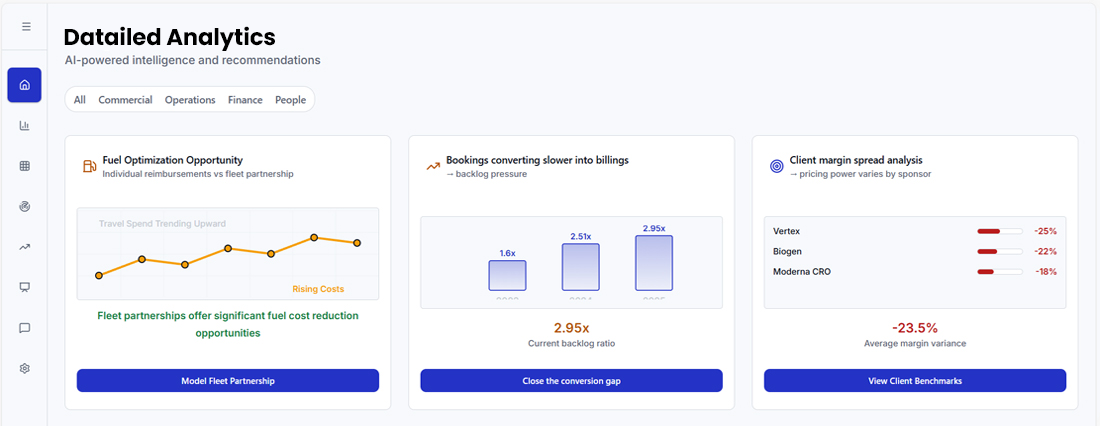
Task: Click the target icon beside Client margin spread
Action: pos(776,166)
